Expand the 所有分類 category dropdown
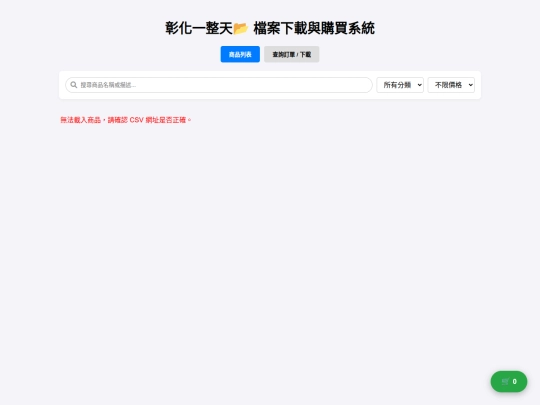This screenshot has height=405, width=540. click(400, 85)
